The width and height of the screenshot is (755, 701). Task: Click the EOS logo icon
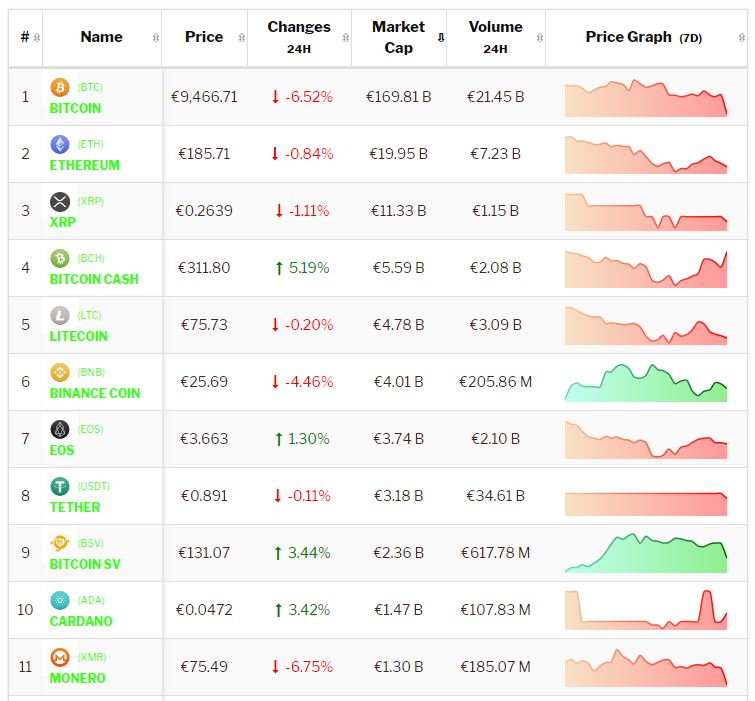[x=60, y=430]
